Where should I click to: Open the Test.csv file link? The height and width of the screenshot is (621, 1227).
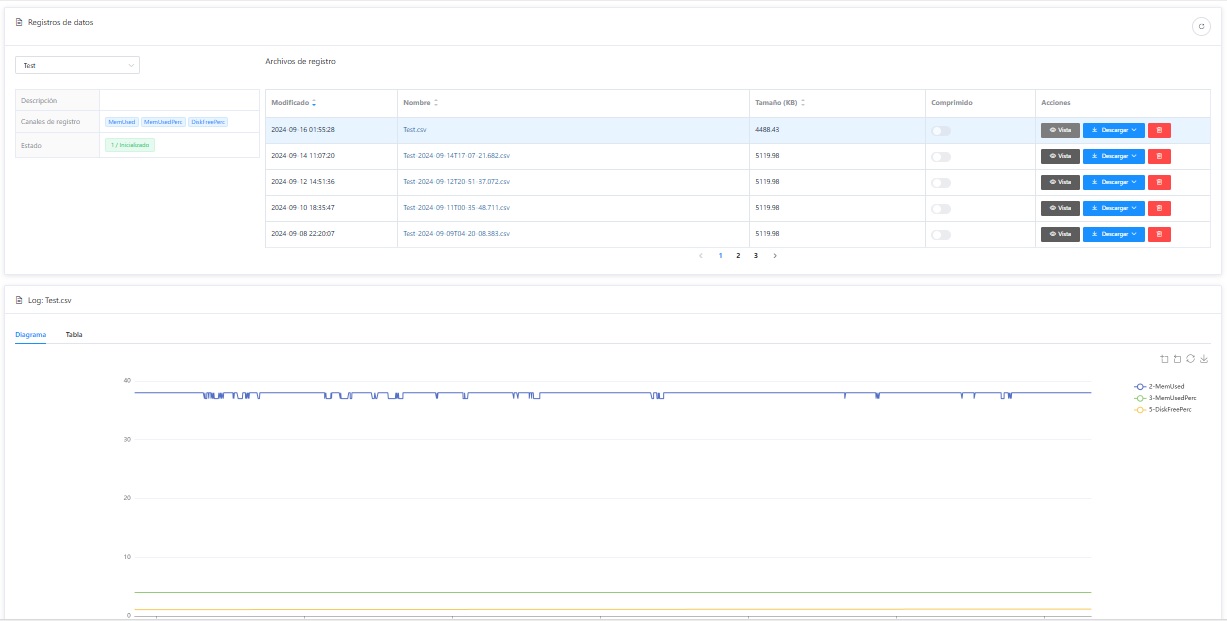414,130
